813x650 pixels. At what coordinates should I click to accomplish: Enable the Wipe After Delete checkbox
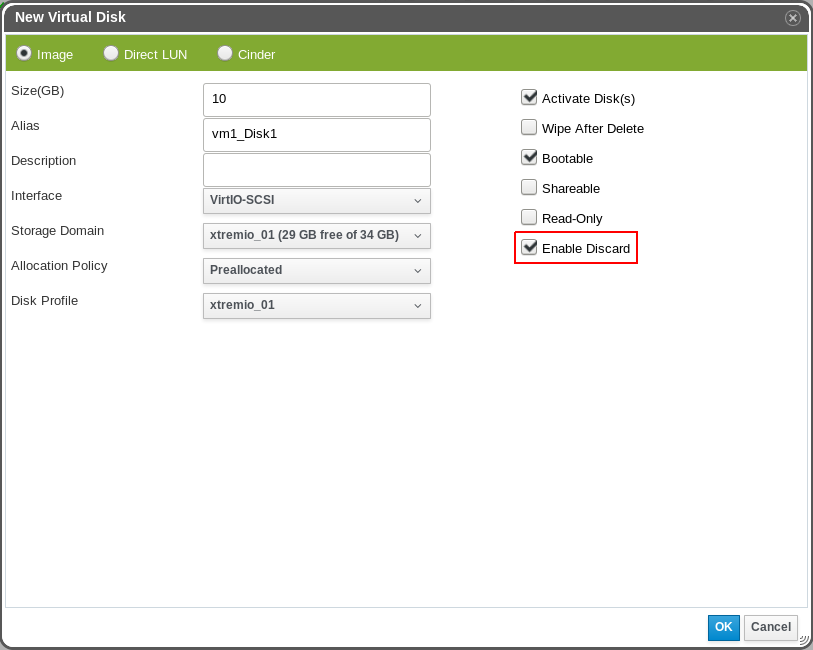point(529,128)
